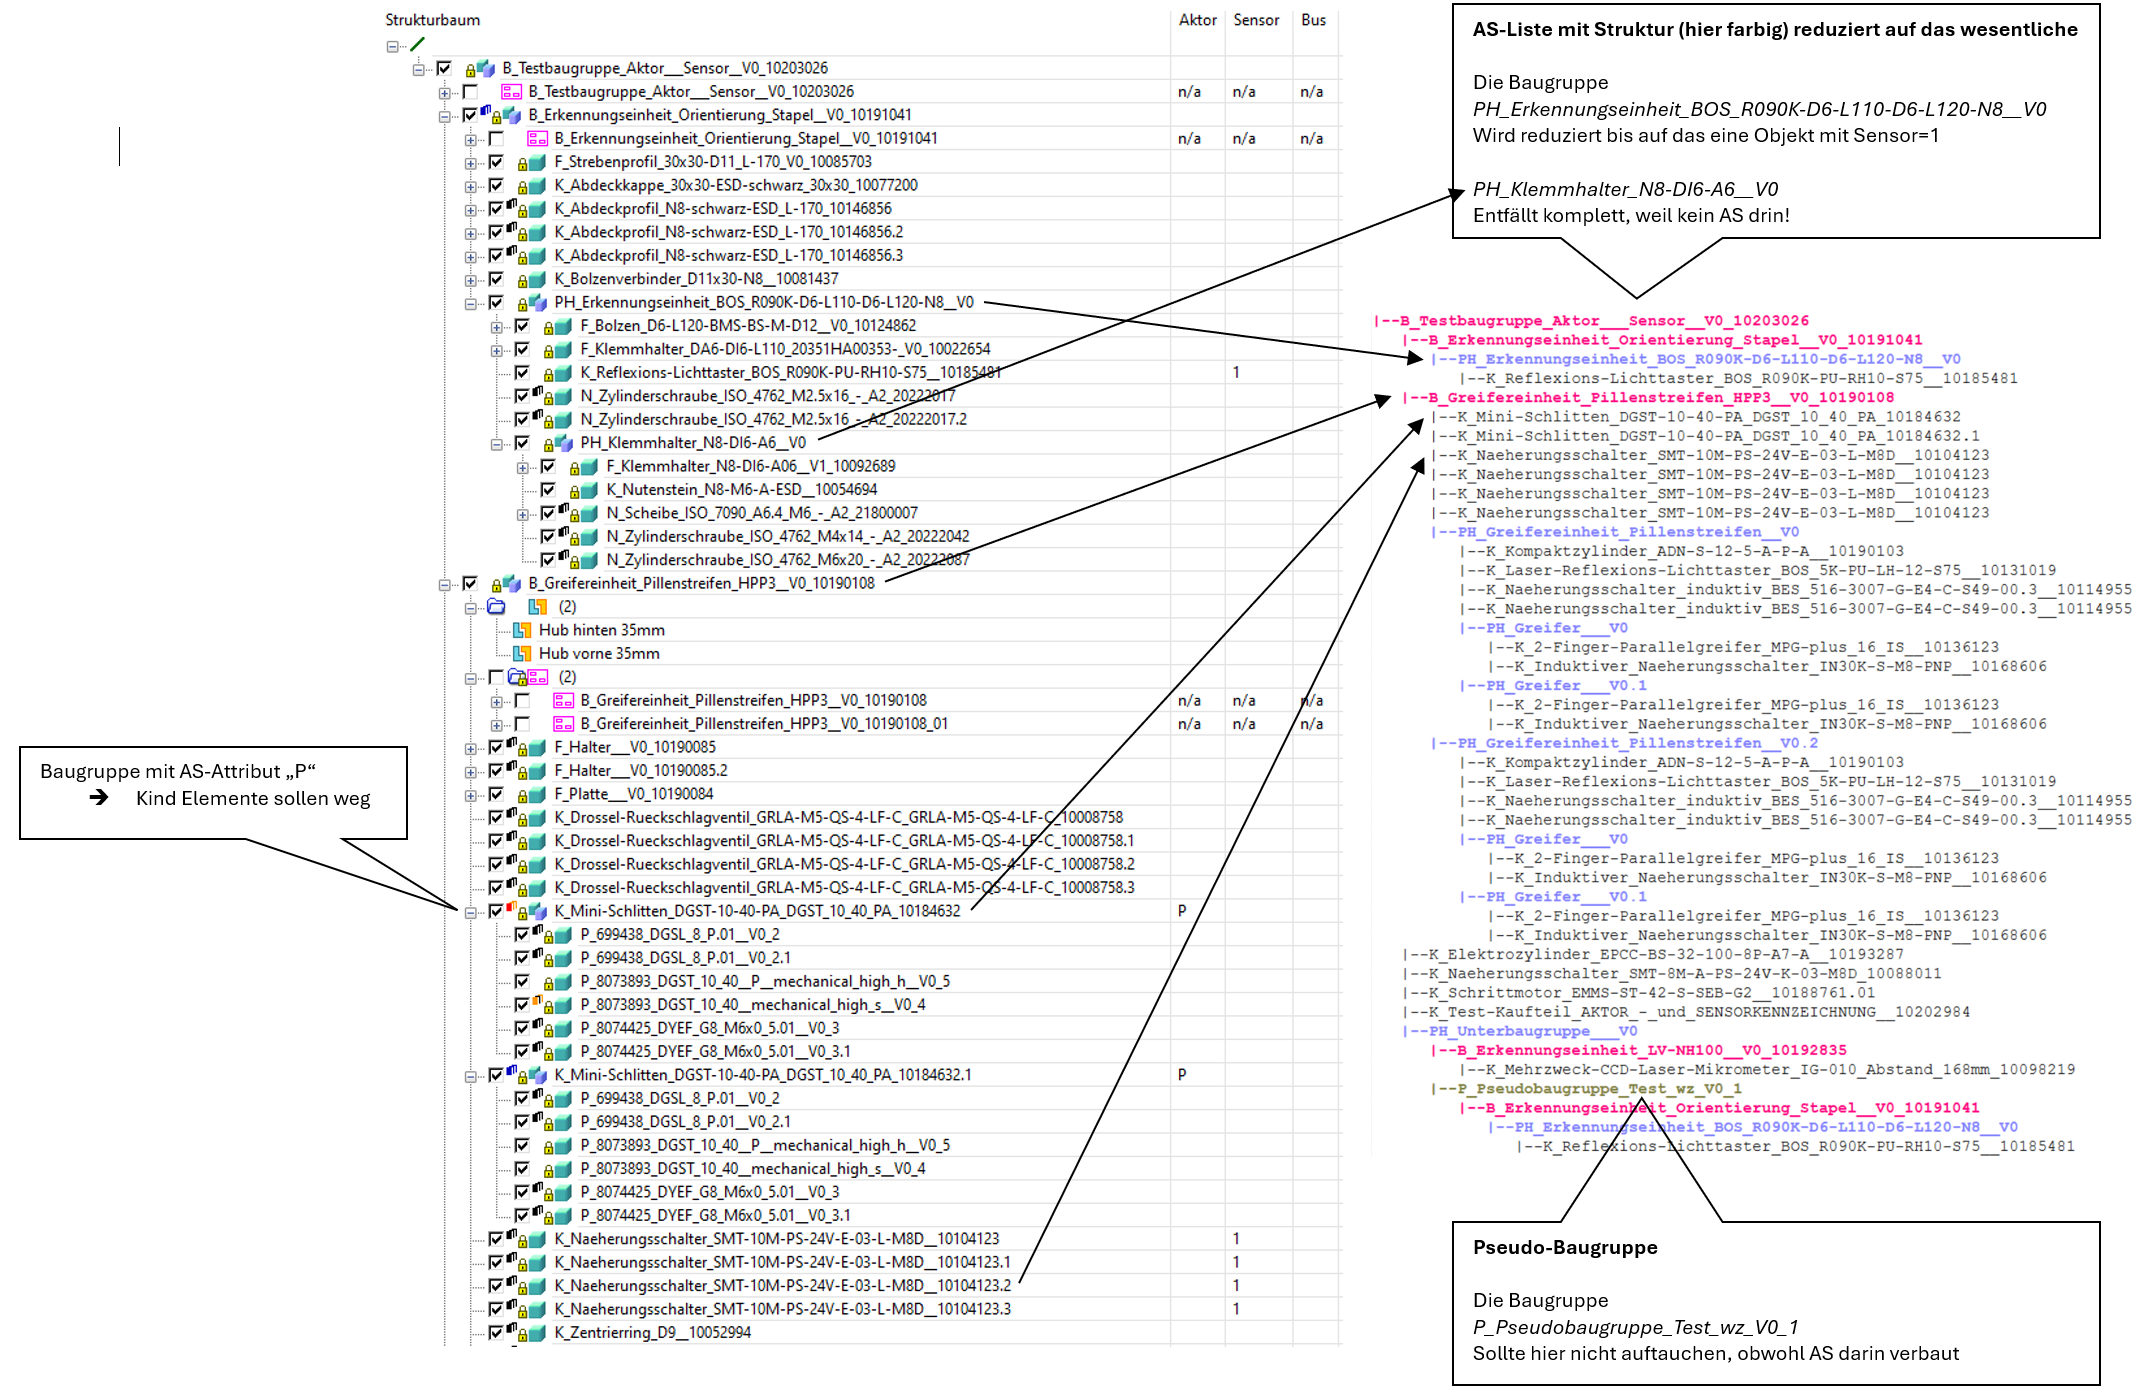Click the yellow Hub hinten 35mm configuration icon
This screenshot has height=1394, width=2145.
(522, 630)
